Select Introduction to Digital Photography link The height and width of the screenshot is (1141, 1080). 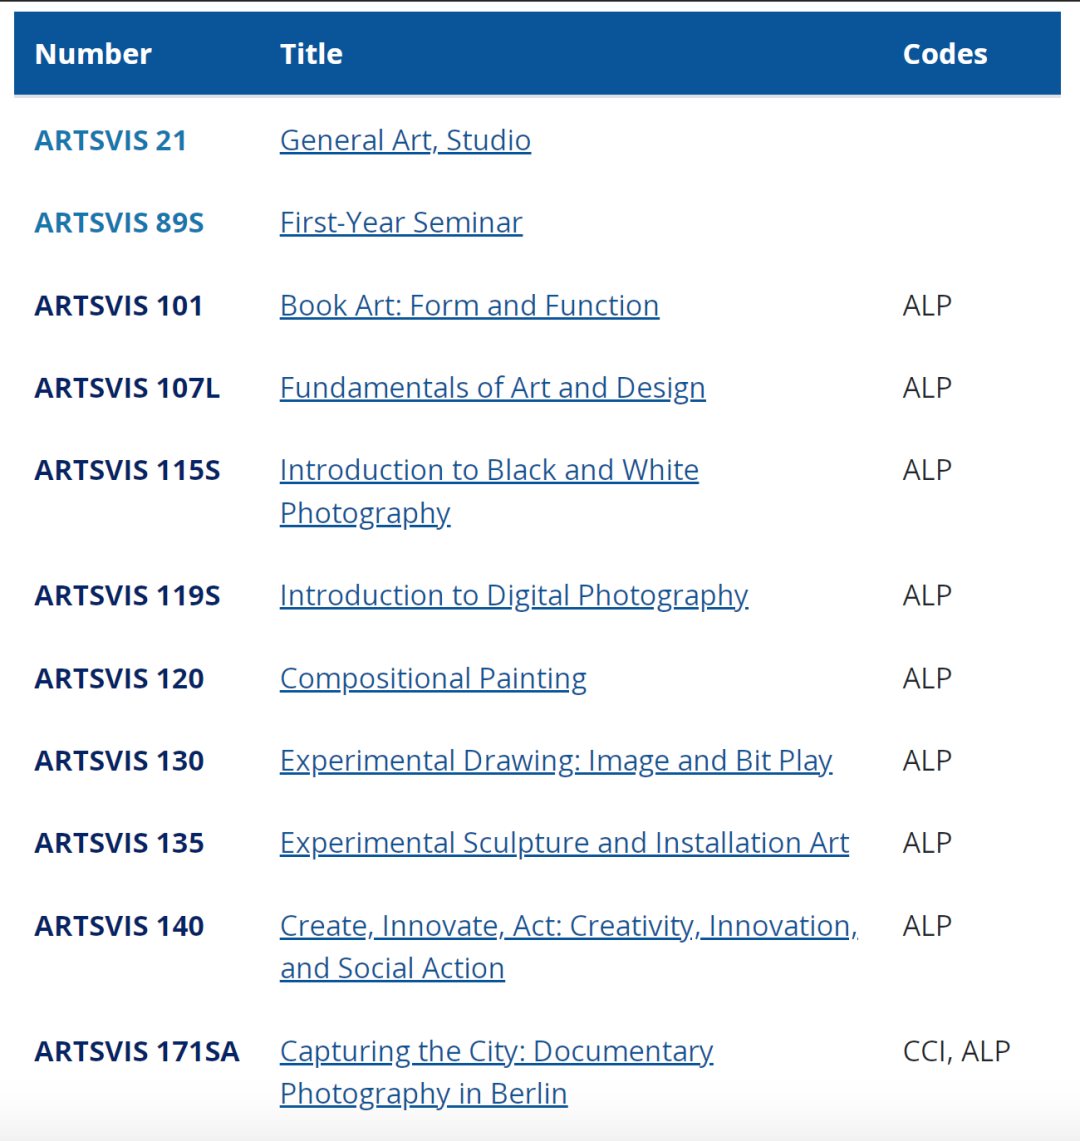[514, 595]
